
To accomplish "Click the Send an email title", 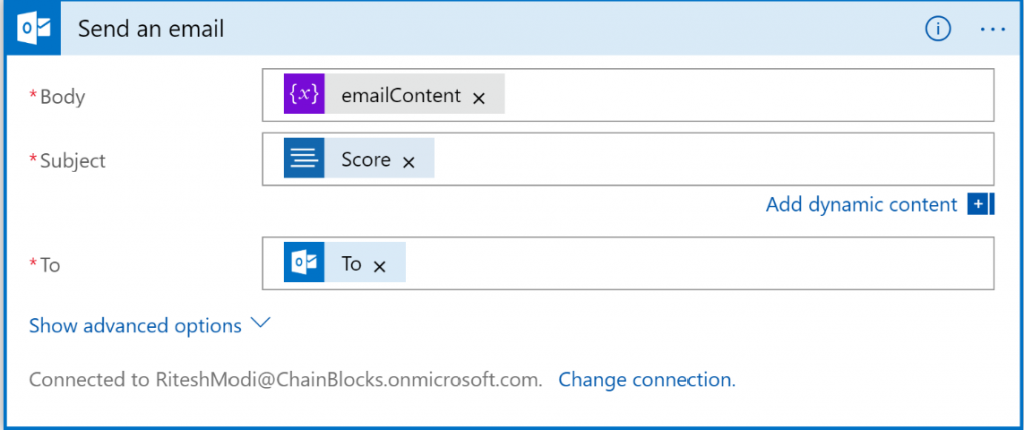I will click(151, 29).
